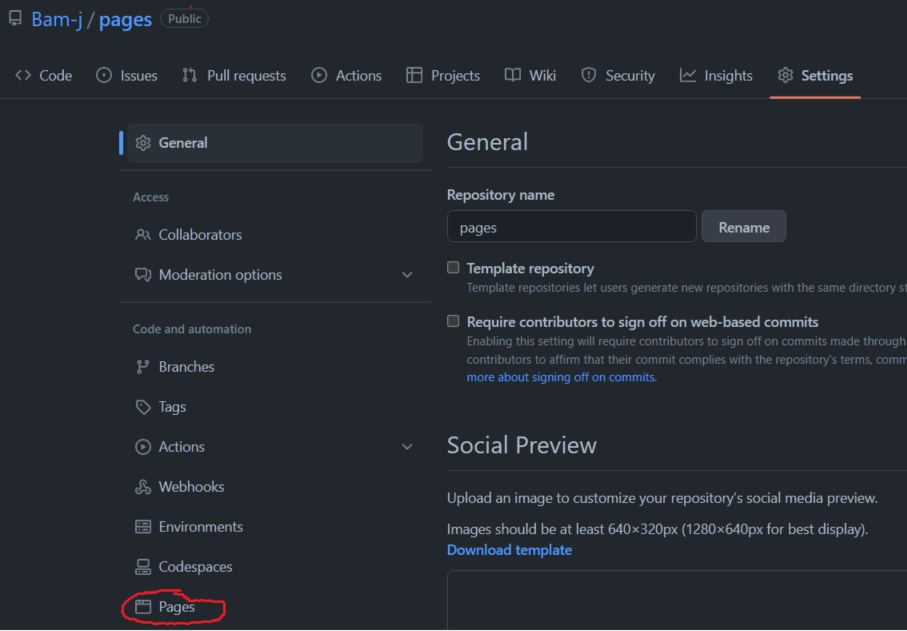Click the Social Preview image upload box
The width and height of the screenshot is (907, 631).
677,600
